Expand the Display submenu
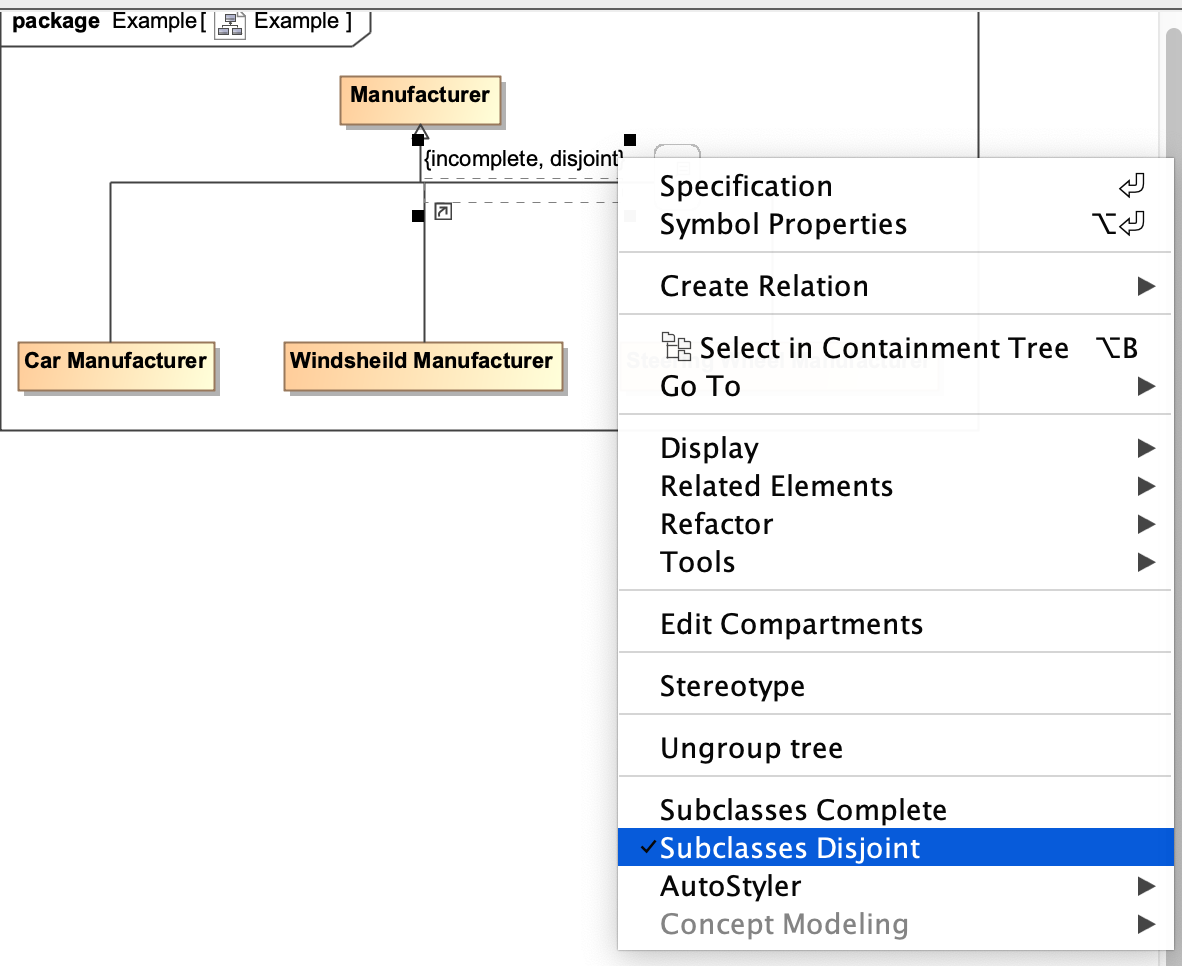The width and height of the screenshot is (1182, 966). (x=709, y=448)
